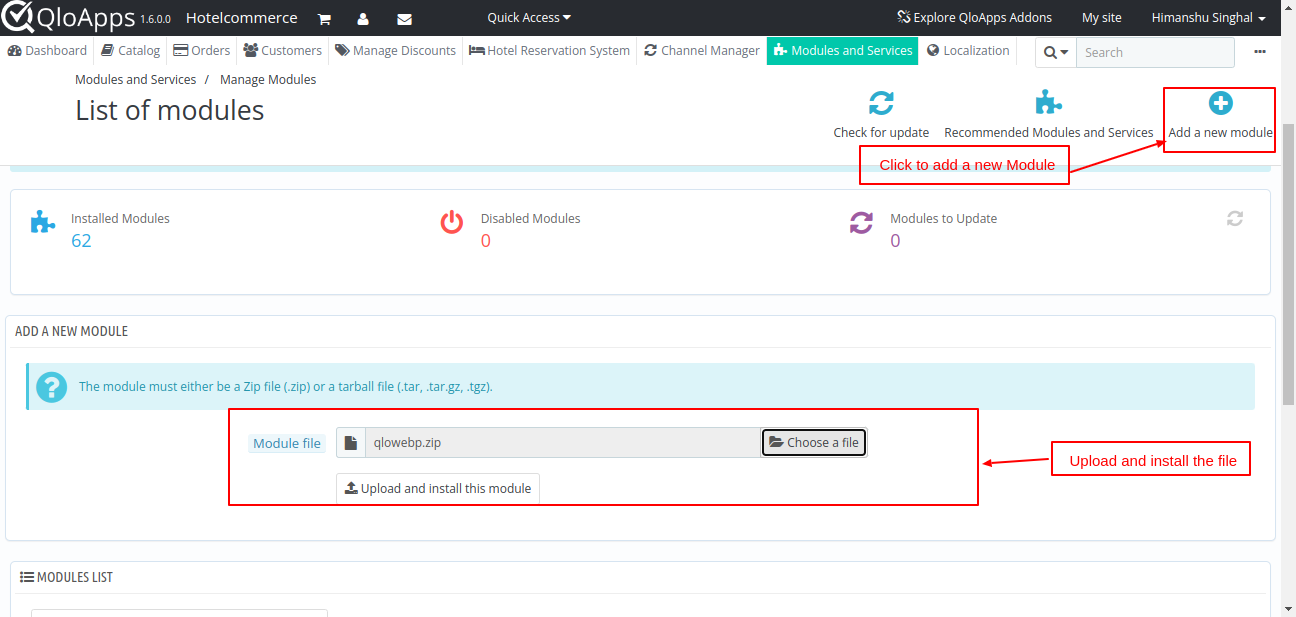Open the Channel Manager menu

pyautogui.click(x=701, y=50)
